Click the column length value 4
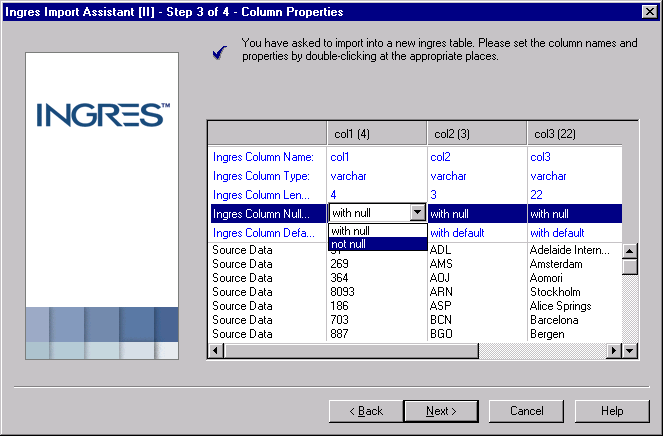Screen dimensions: 663x436 point(377,195)
